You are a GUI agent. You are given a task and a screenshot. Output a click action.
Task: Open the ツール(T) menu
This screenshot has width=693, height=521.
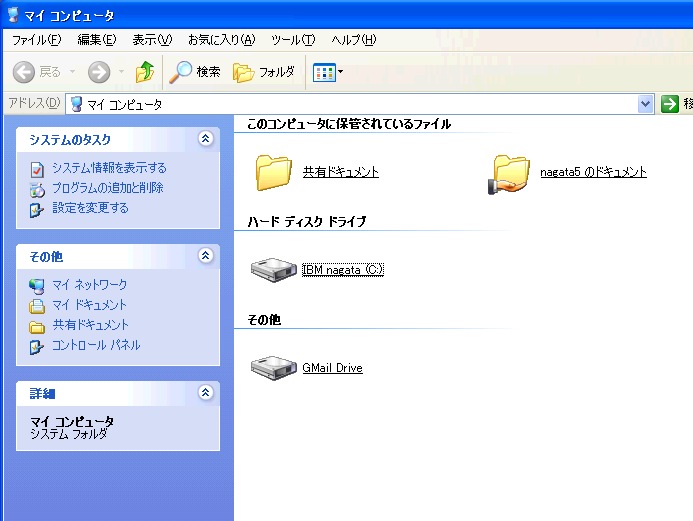click(293, 40)
